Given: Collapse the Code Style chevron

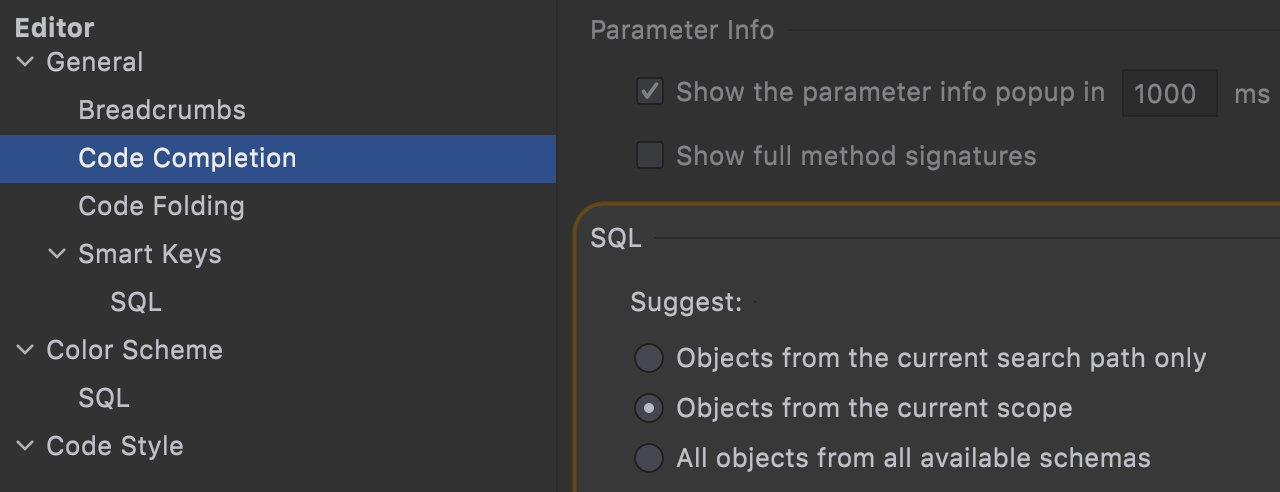Looking at the screenshot, I should 25,446.
